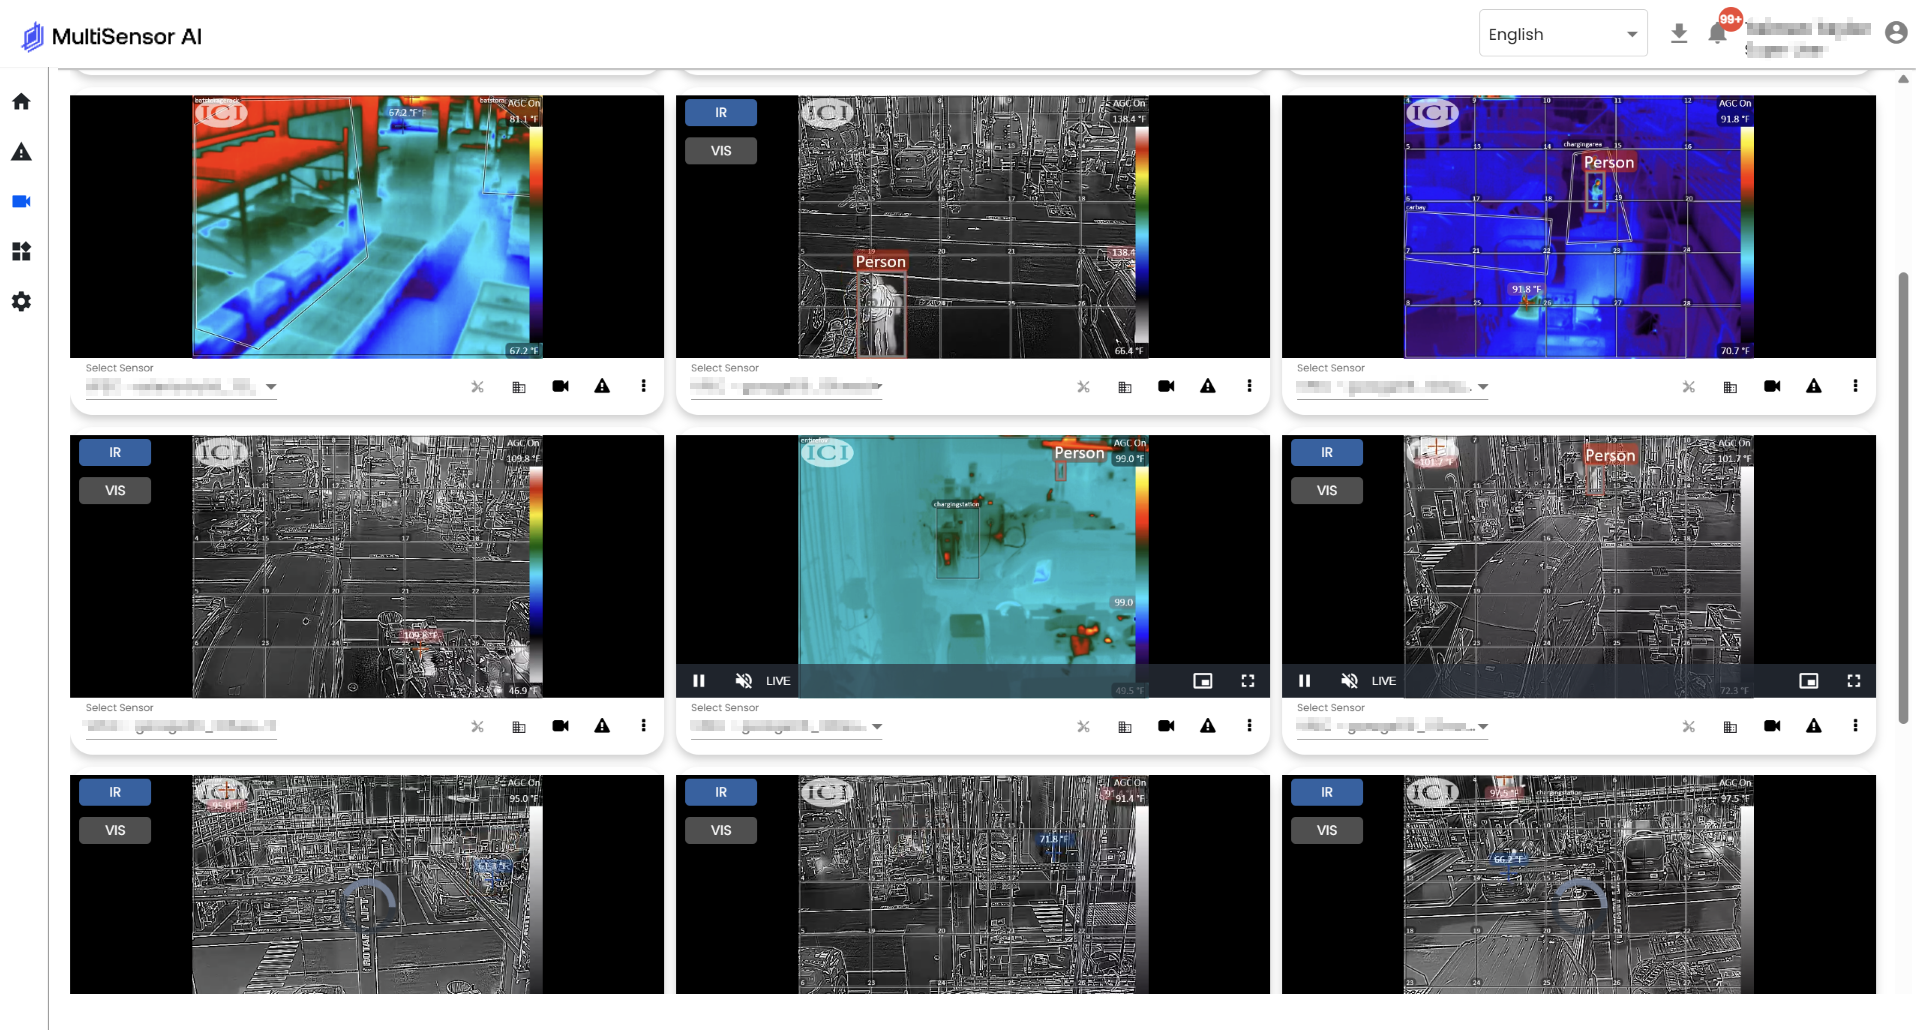Image resolution: width=1916 pixels, height=1030 pixels.
Task: Click camera icon under the top-left feed
Action: [x=560, y=386]
